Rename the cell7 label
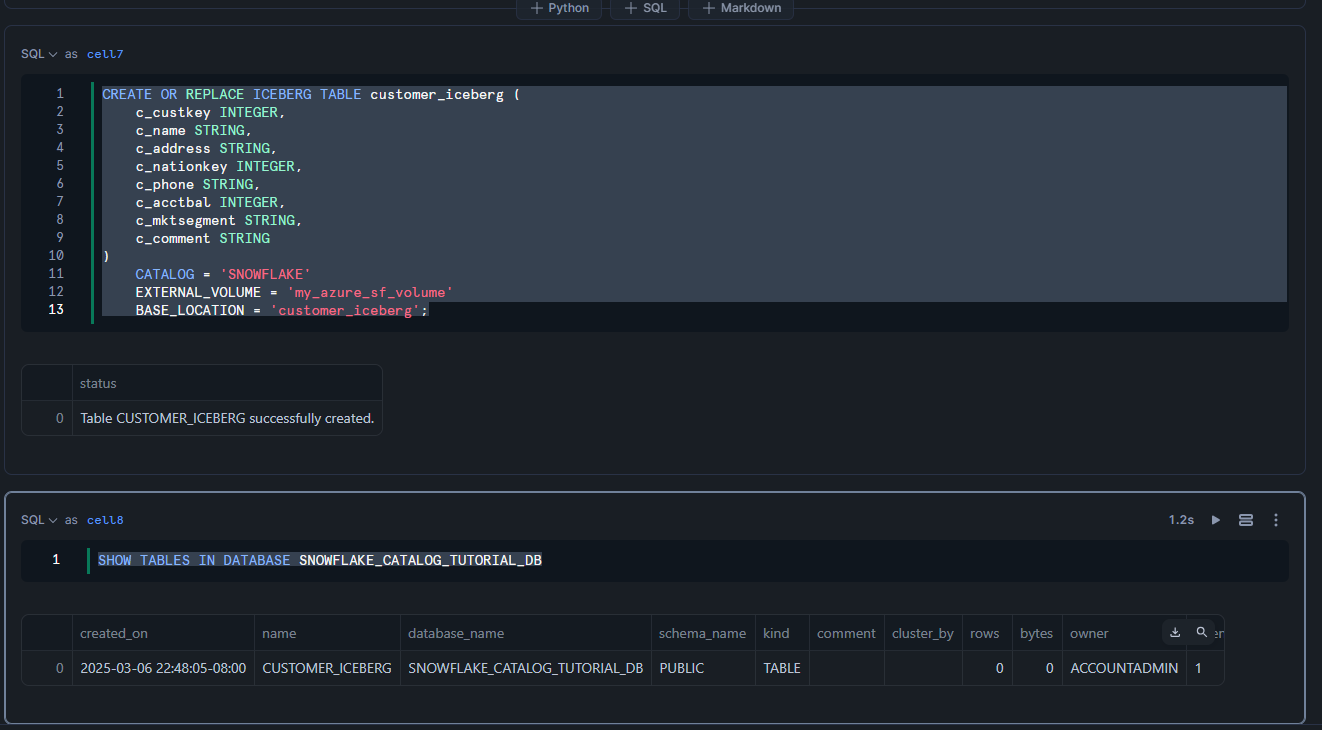 pos(105,54)
